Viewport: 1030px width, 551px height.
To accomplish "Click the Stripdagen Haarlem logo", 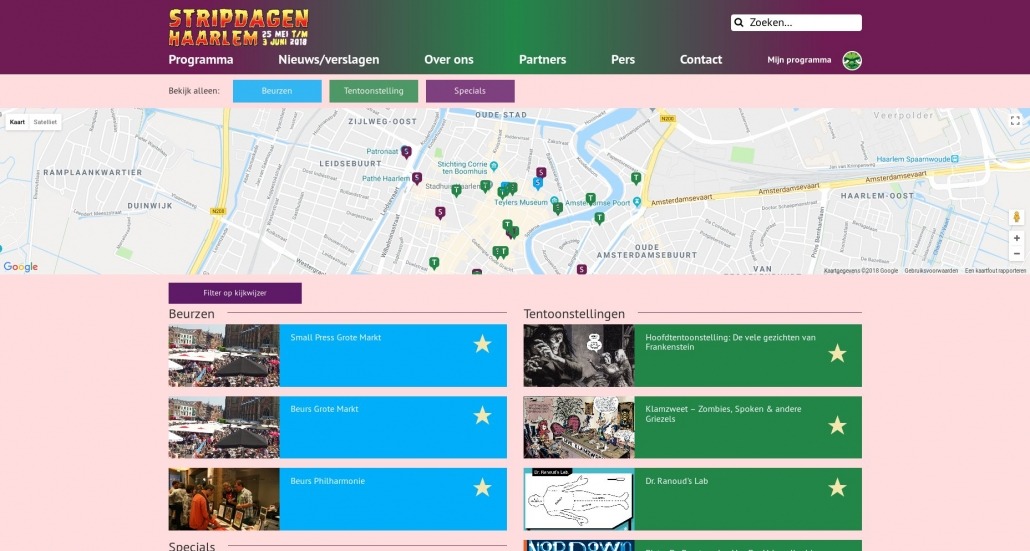I will point(238,27).
